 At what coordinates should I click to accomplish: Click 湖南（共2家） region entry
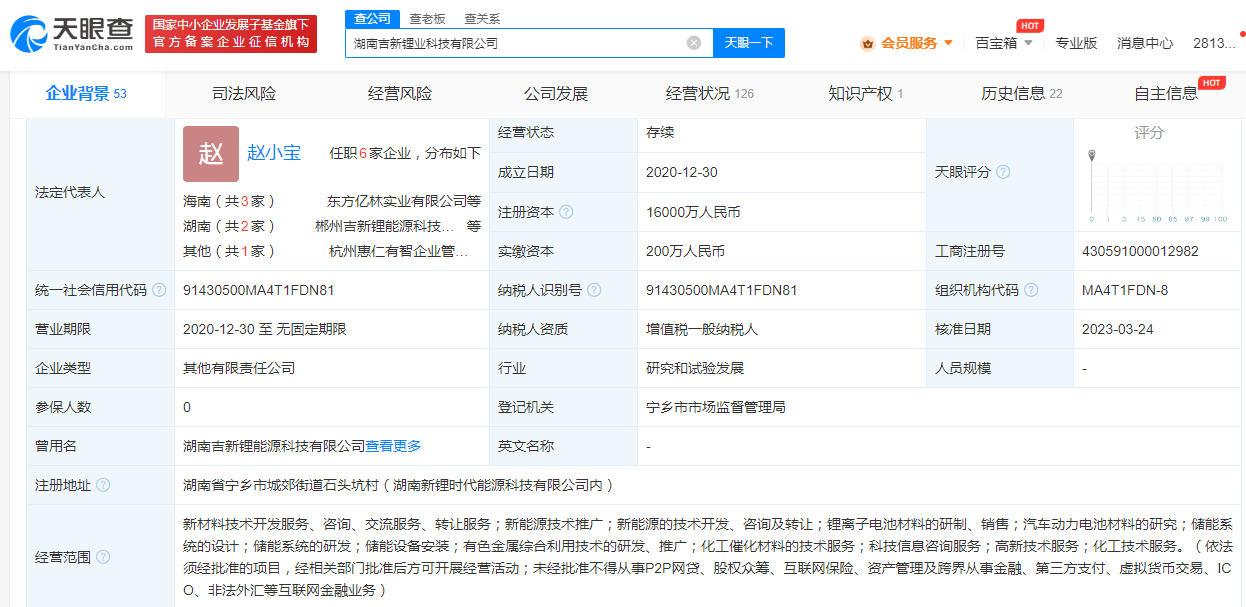pos(229,226)
